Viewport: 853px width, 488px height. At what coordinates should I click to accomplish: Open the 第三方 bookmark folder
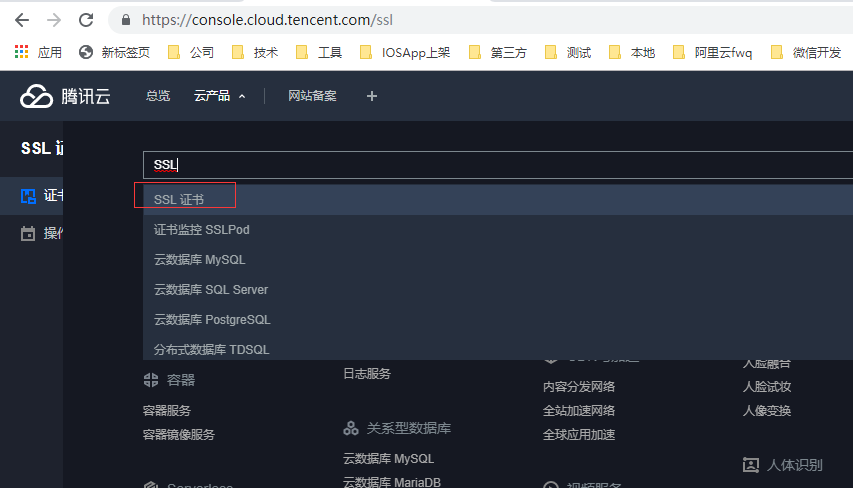497,52
